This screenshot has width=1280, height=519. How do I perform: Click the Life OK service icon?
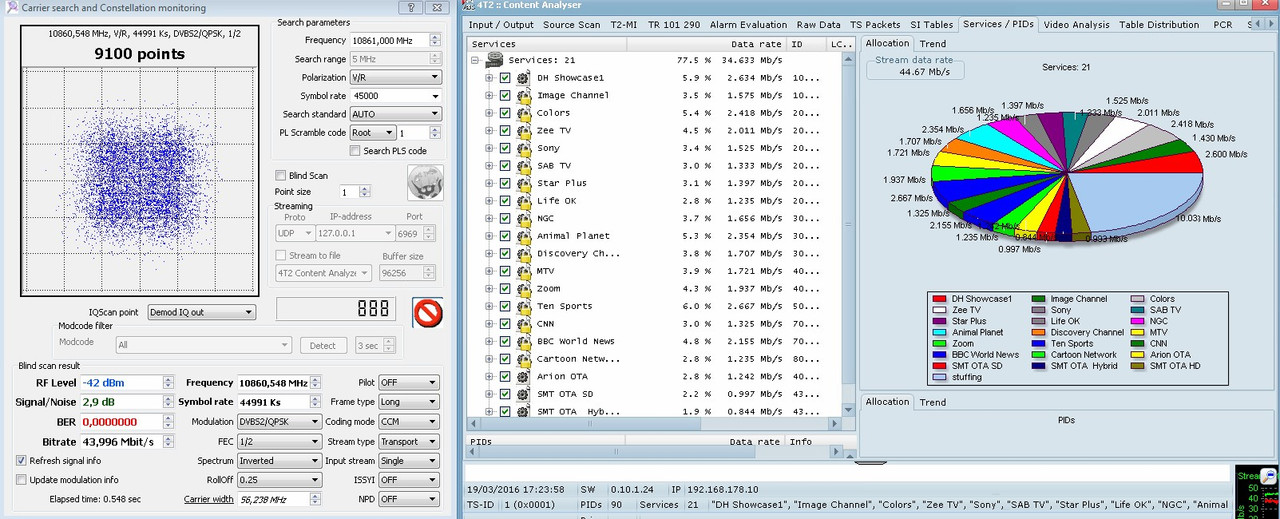coord(523,201)
